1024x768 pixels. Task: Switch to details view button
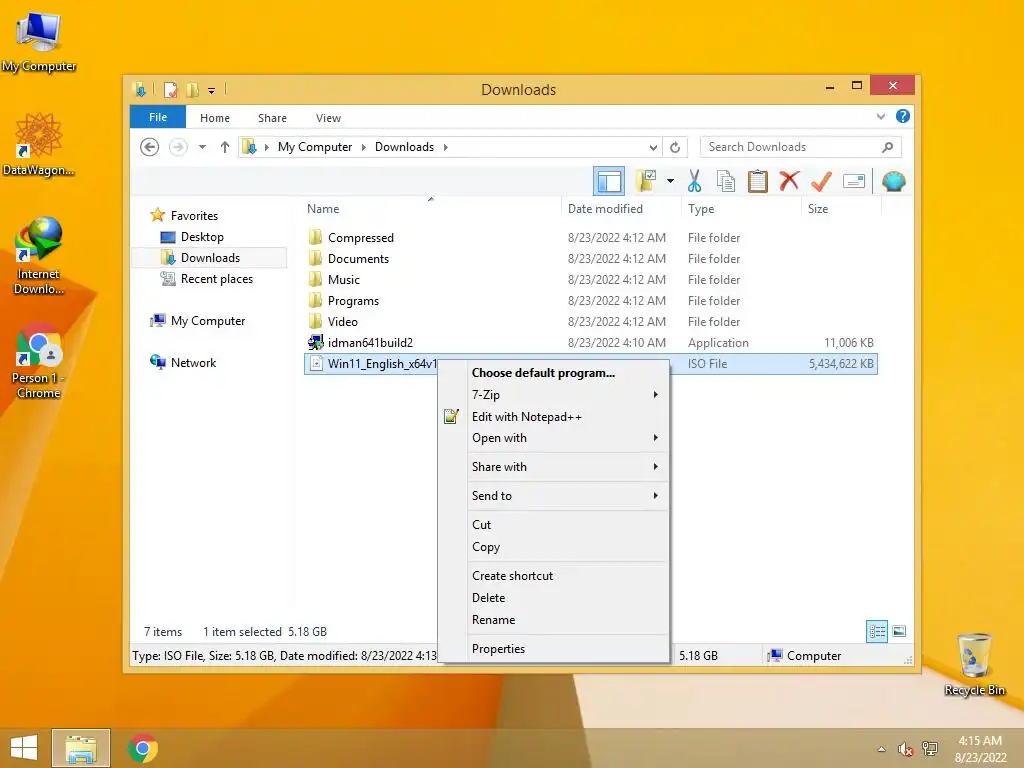tap(876, 632)
